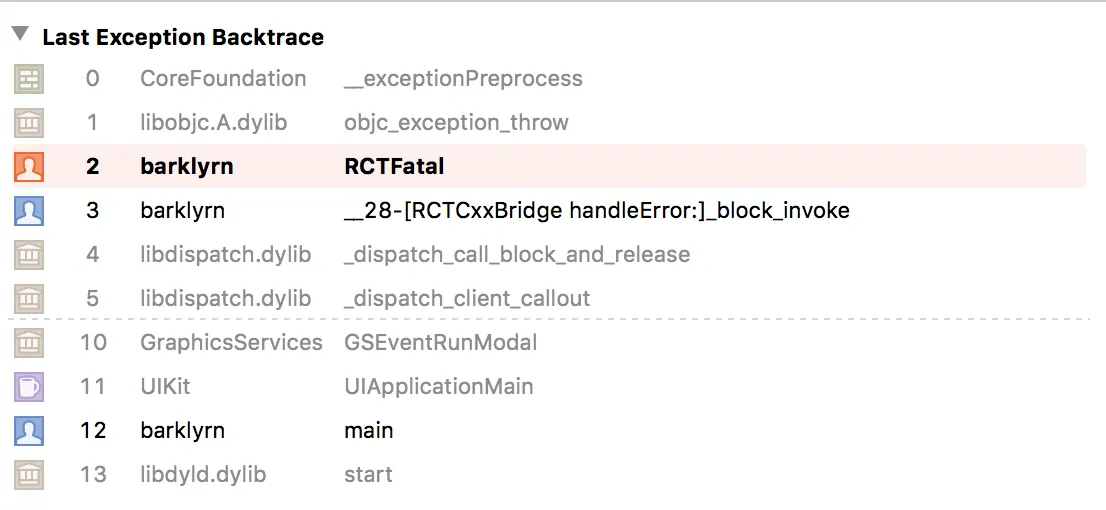Click the CoreFoundation framework icon on frame 0
The width and height of the screenshot is (1106, 510).
click(29, 79)
